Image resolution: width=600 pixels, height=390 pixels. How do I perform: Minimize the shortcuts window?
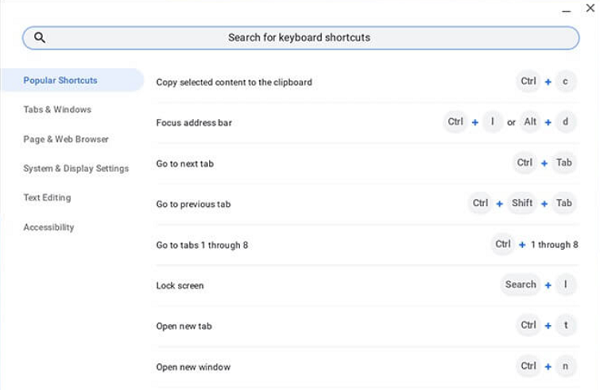pyautogui.click(x=566, y=10)
